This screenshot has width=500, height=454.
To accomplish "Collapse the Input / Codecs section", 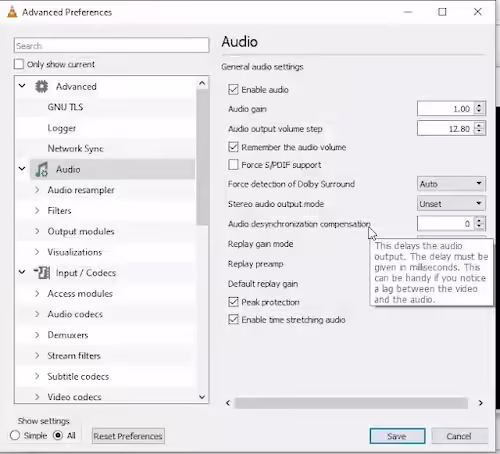I will point(22,272).
